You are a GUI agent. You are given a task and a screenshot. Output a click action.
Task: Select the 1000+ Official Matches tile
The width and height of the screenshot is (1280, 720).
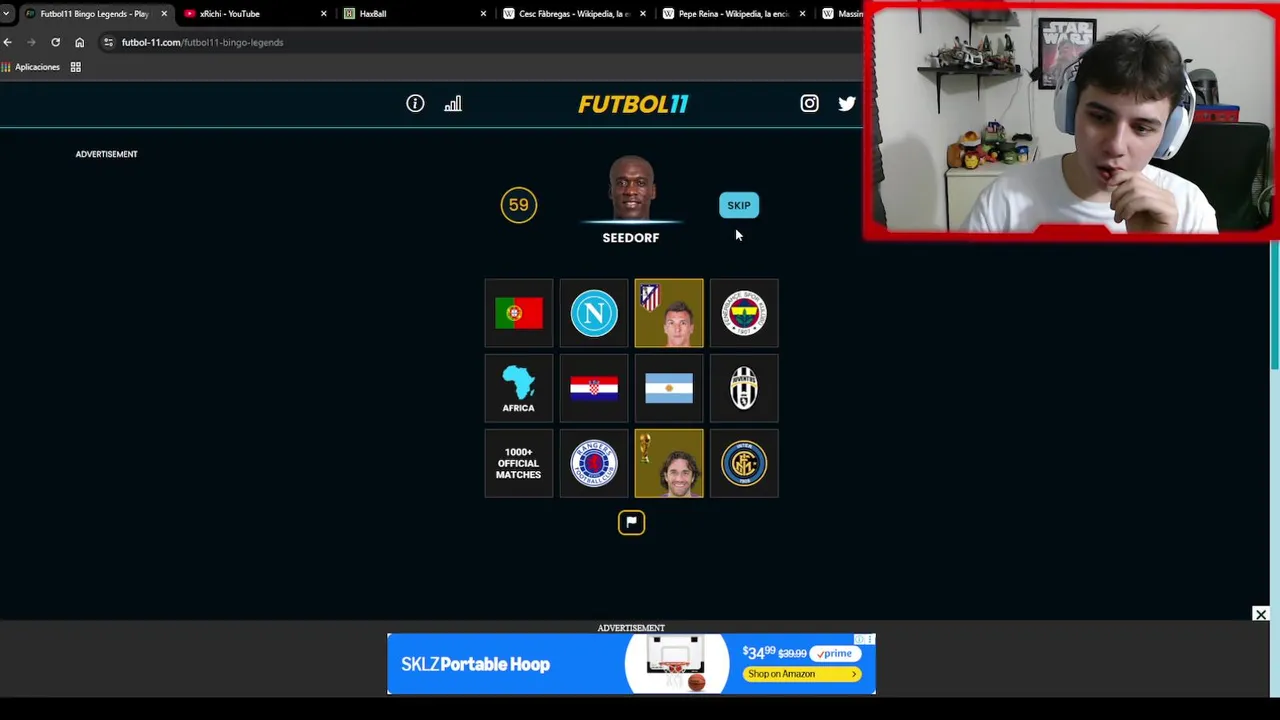[x=518, y=463]
